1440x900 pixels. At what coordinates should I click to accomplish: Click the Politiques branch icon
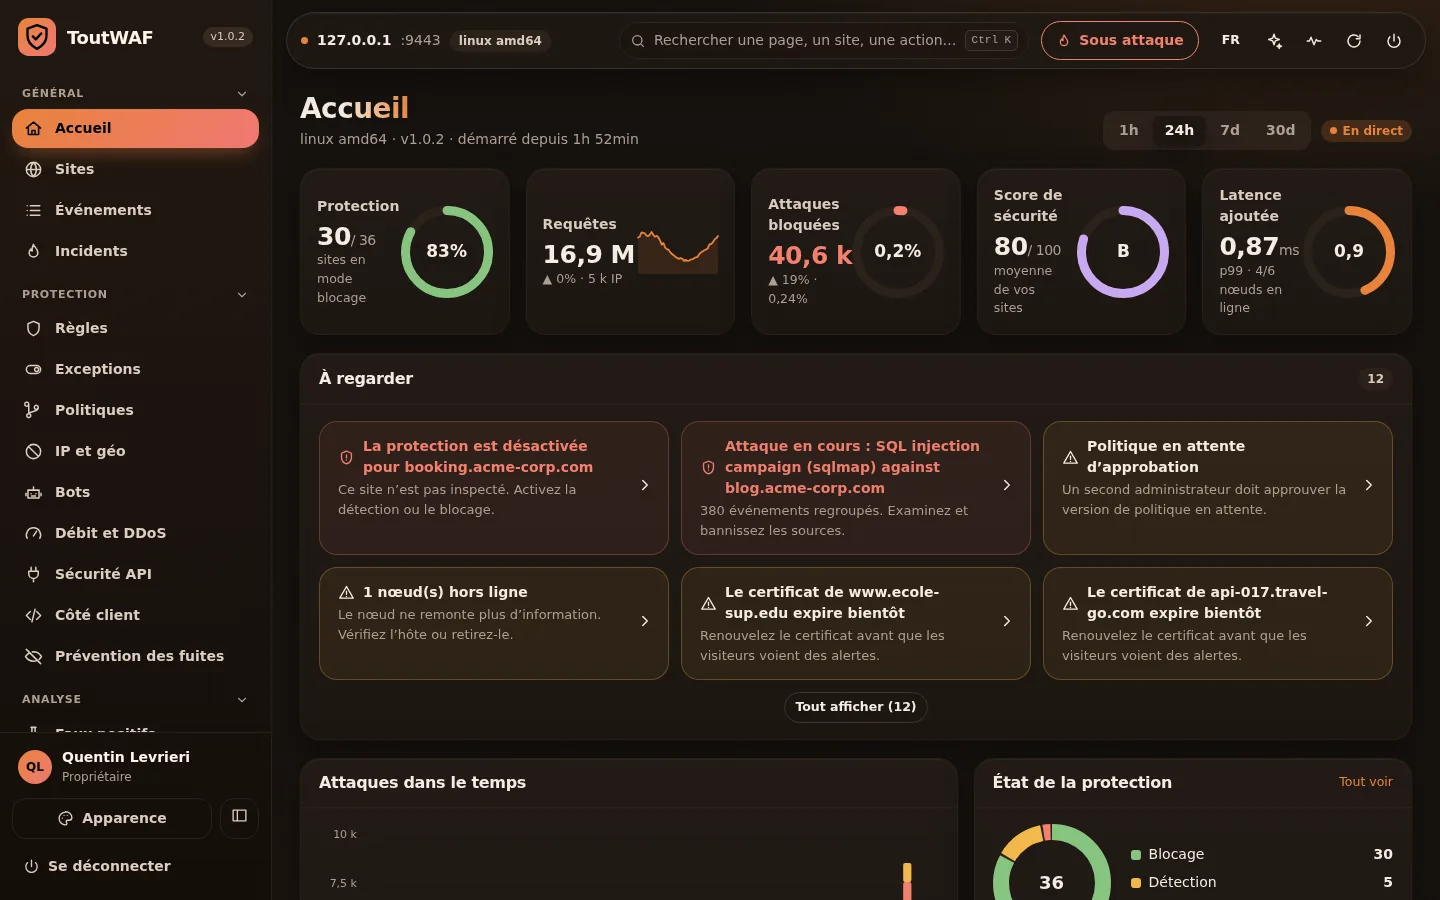click(x=33, y=410)
